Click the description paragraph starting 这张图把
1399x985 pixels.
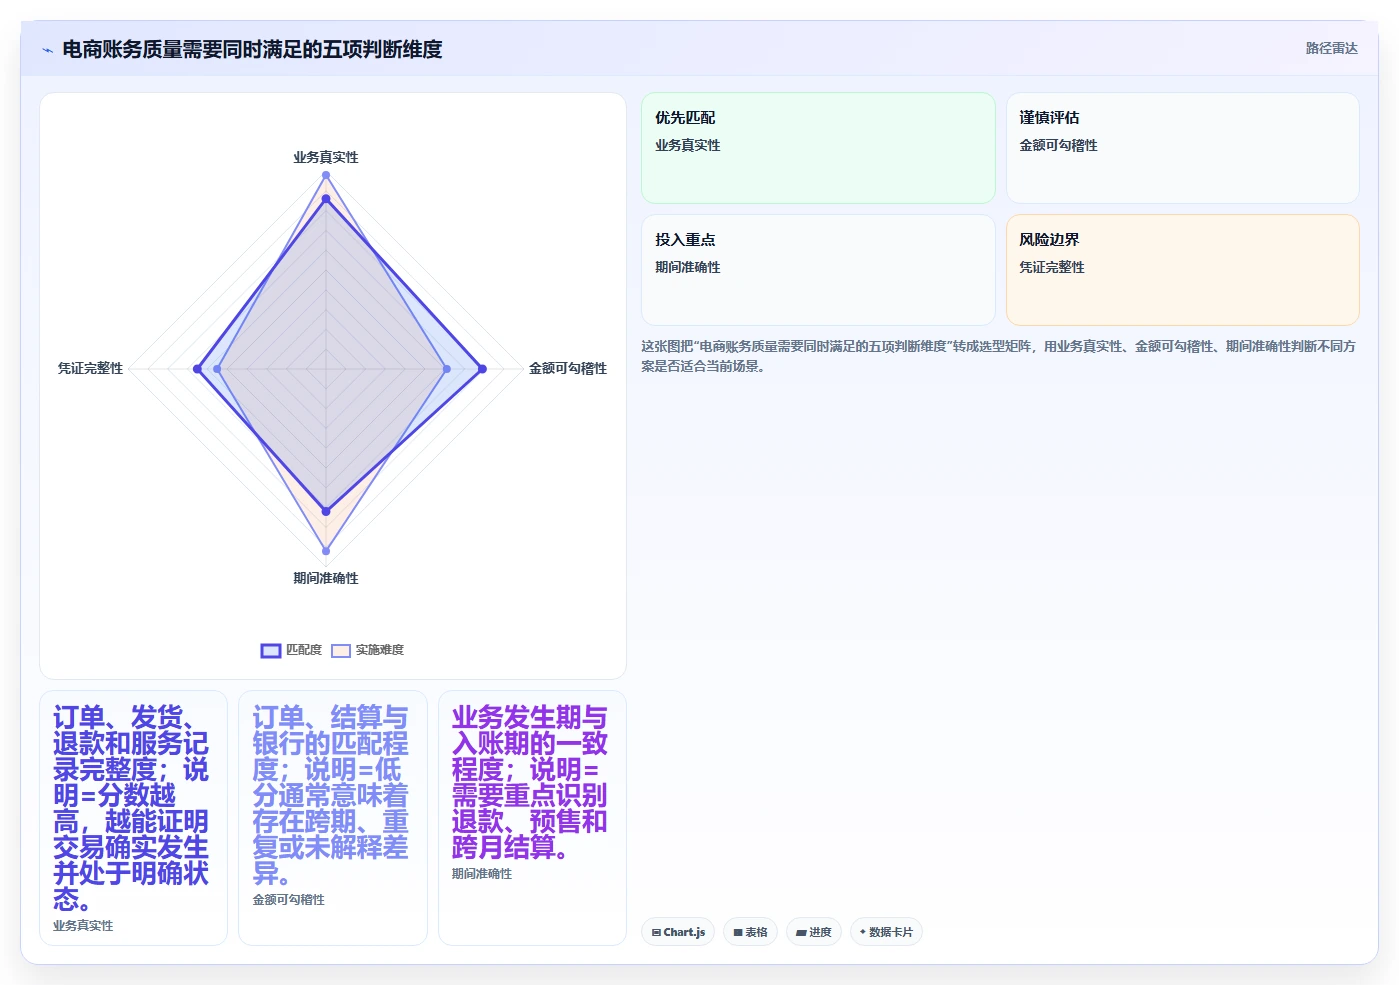click(x=999, y=356)
